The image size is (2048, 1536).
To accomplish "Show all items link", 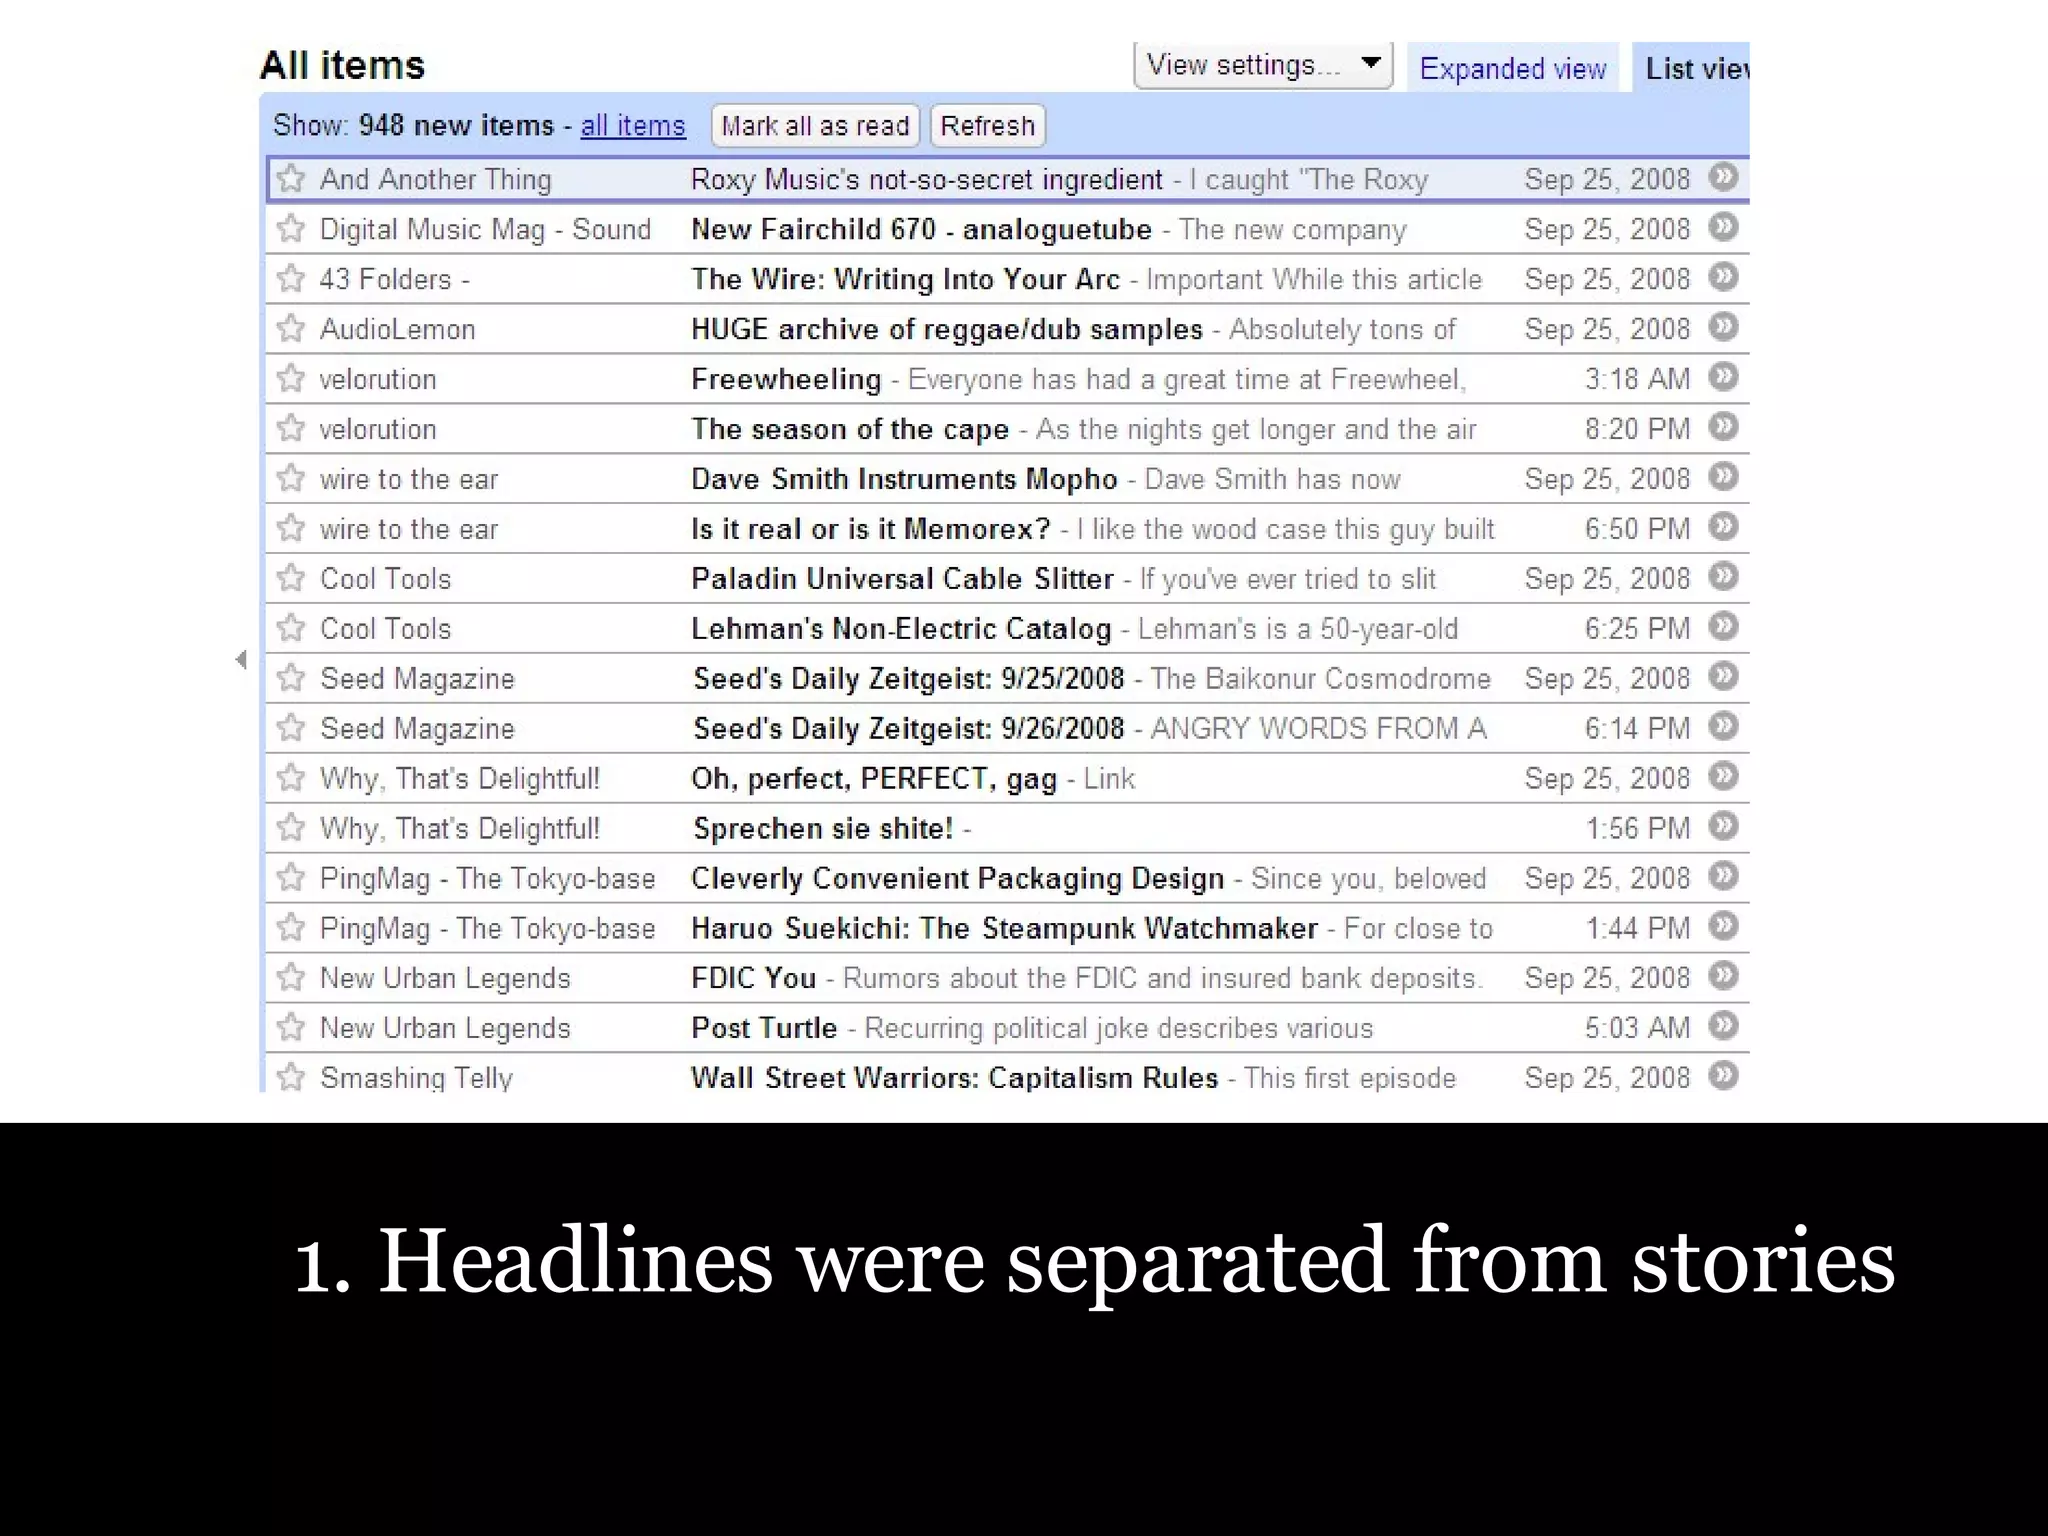I will coord(633,126).
